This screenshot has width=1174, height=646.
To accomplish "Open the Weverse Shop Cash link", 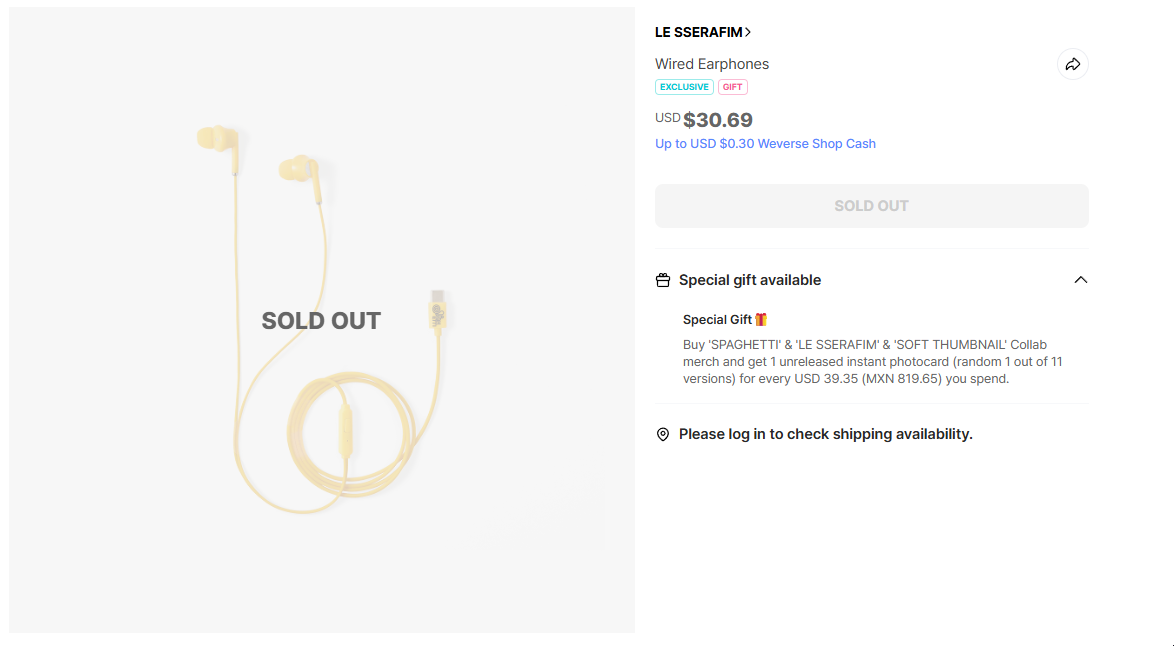I will click(765, 144).
